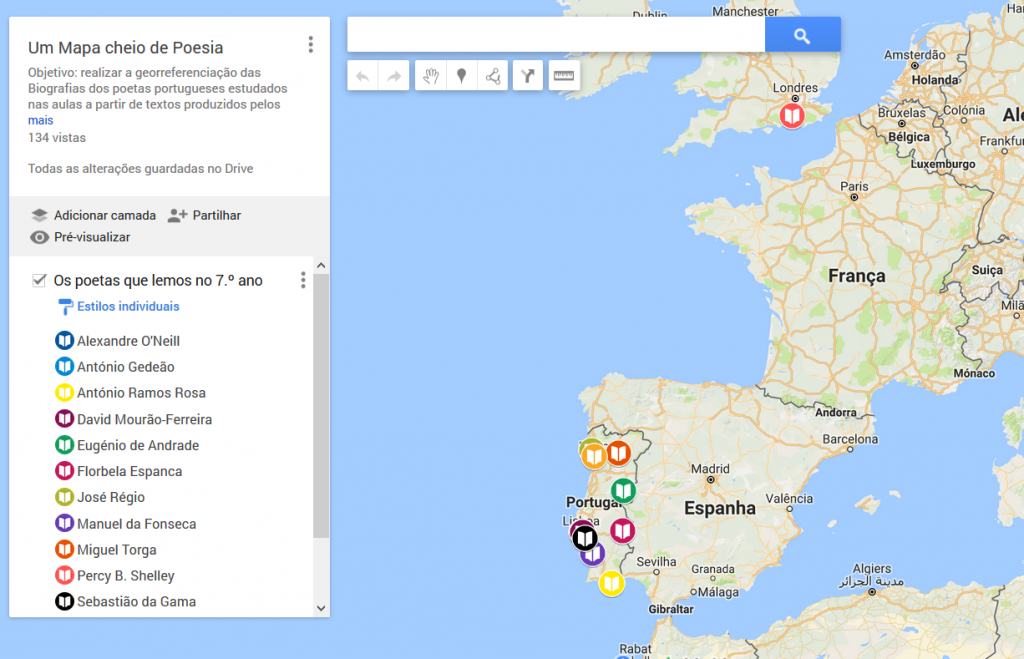The image size is (1024, 659).
Task: Select the ruler measure distance tool
Action: tap(564, 76)
